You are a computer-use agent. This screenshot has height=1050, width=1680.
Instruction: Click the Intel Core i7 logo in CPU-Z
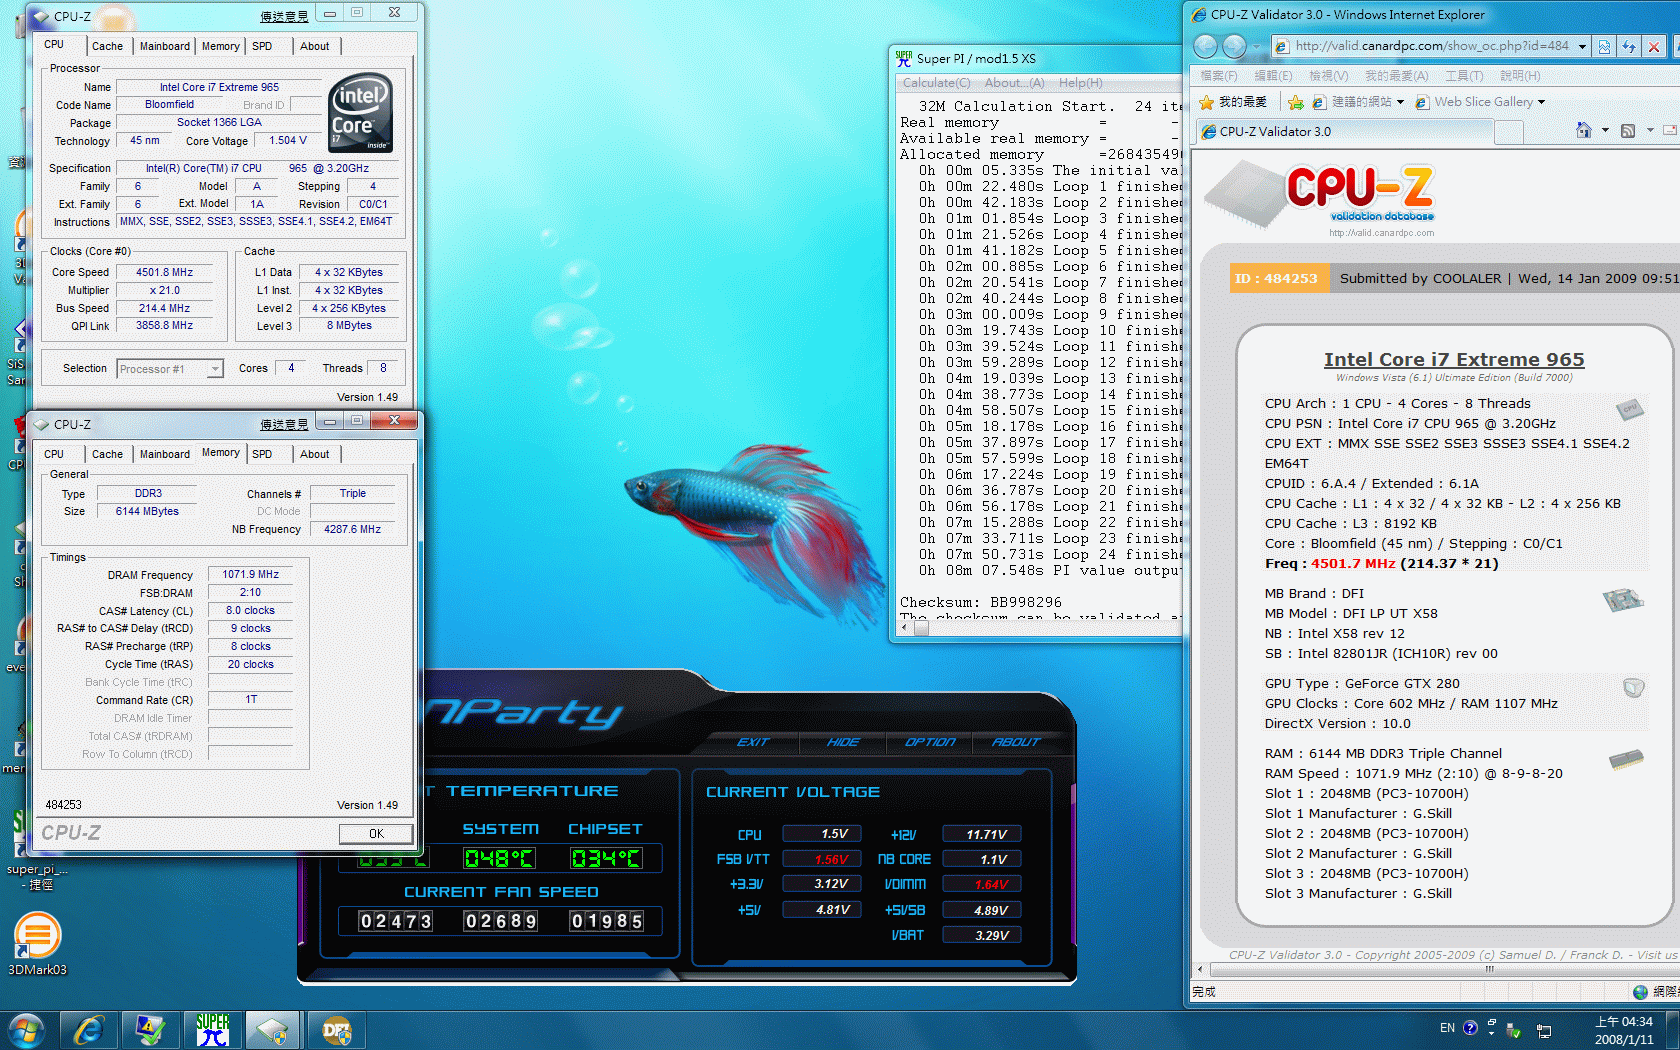point(361,112)
